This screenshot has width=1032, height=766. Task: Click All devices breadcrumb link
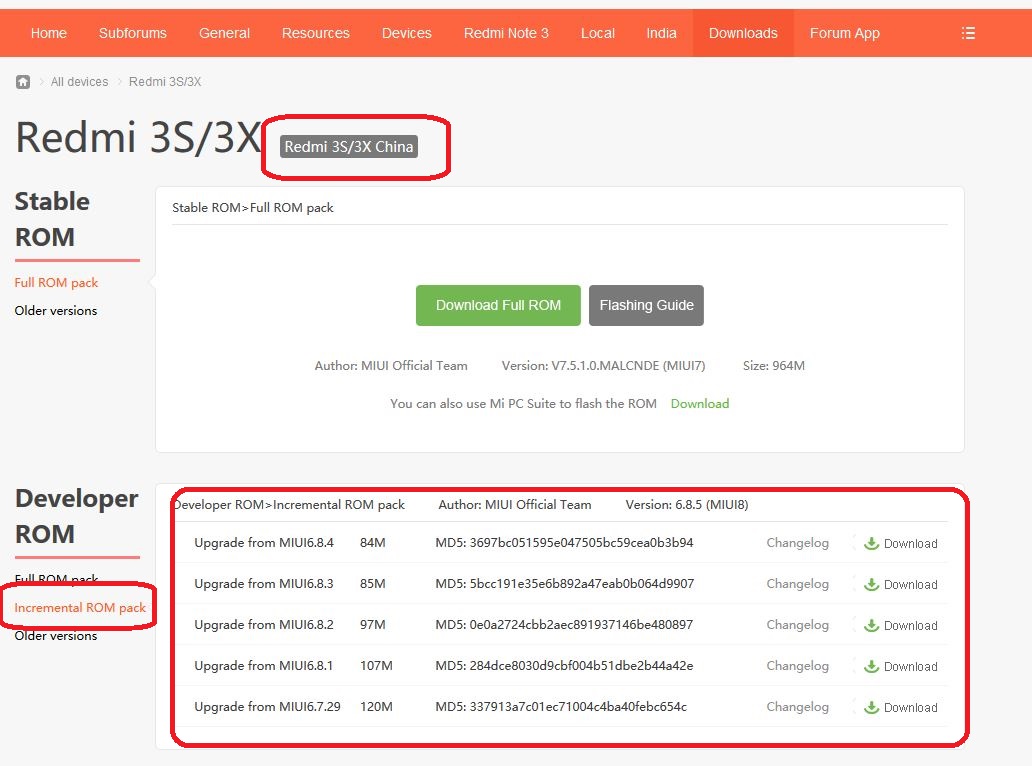pos(79,82)
